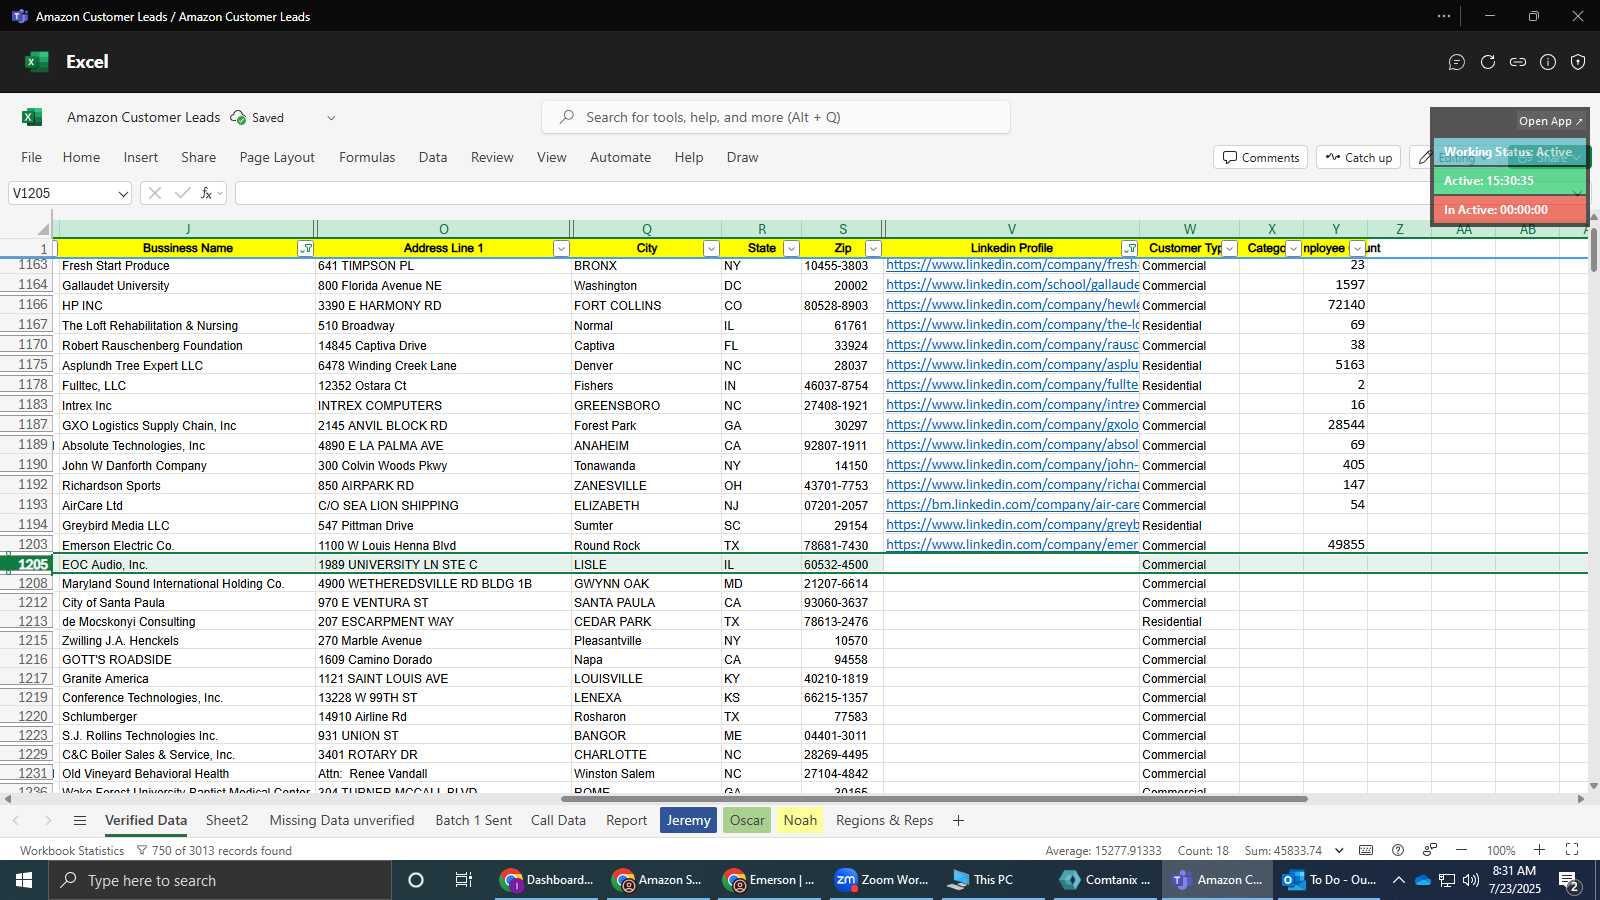
Task: Click the feedback person icon in status bar
Action: point(1430,850)
